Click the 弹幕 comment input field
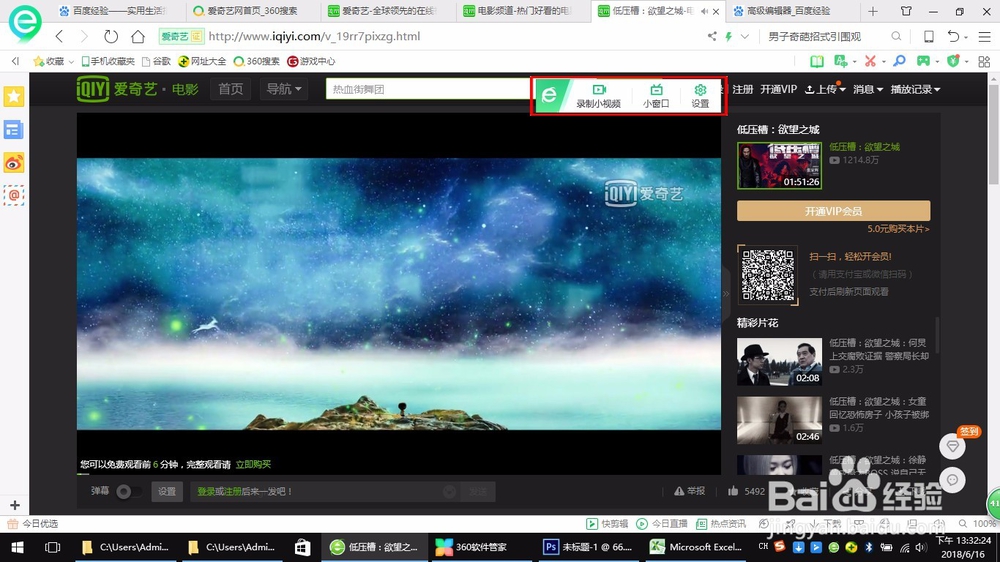 tap(323, 491)
